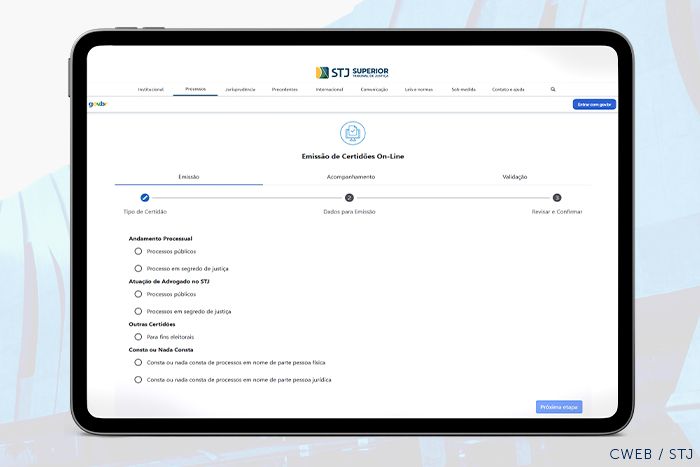This screenshot has width=700, height=467.
Task: Choose nada consta pessoa jurídica option
Action: pyautogui.click(x=138, y=379)
